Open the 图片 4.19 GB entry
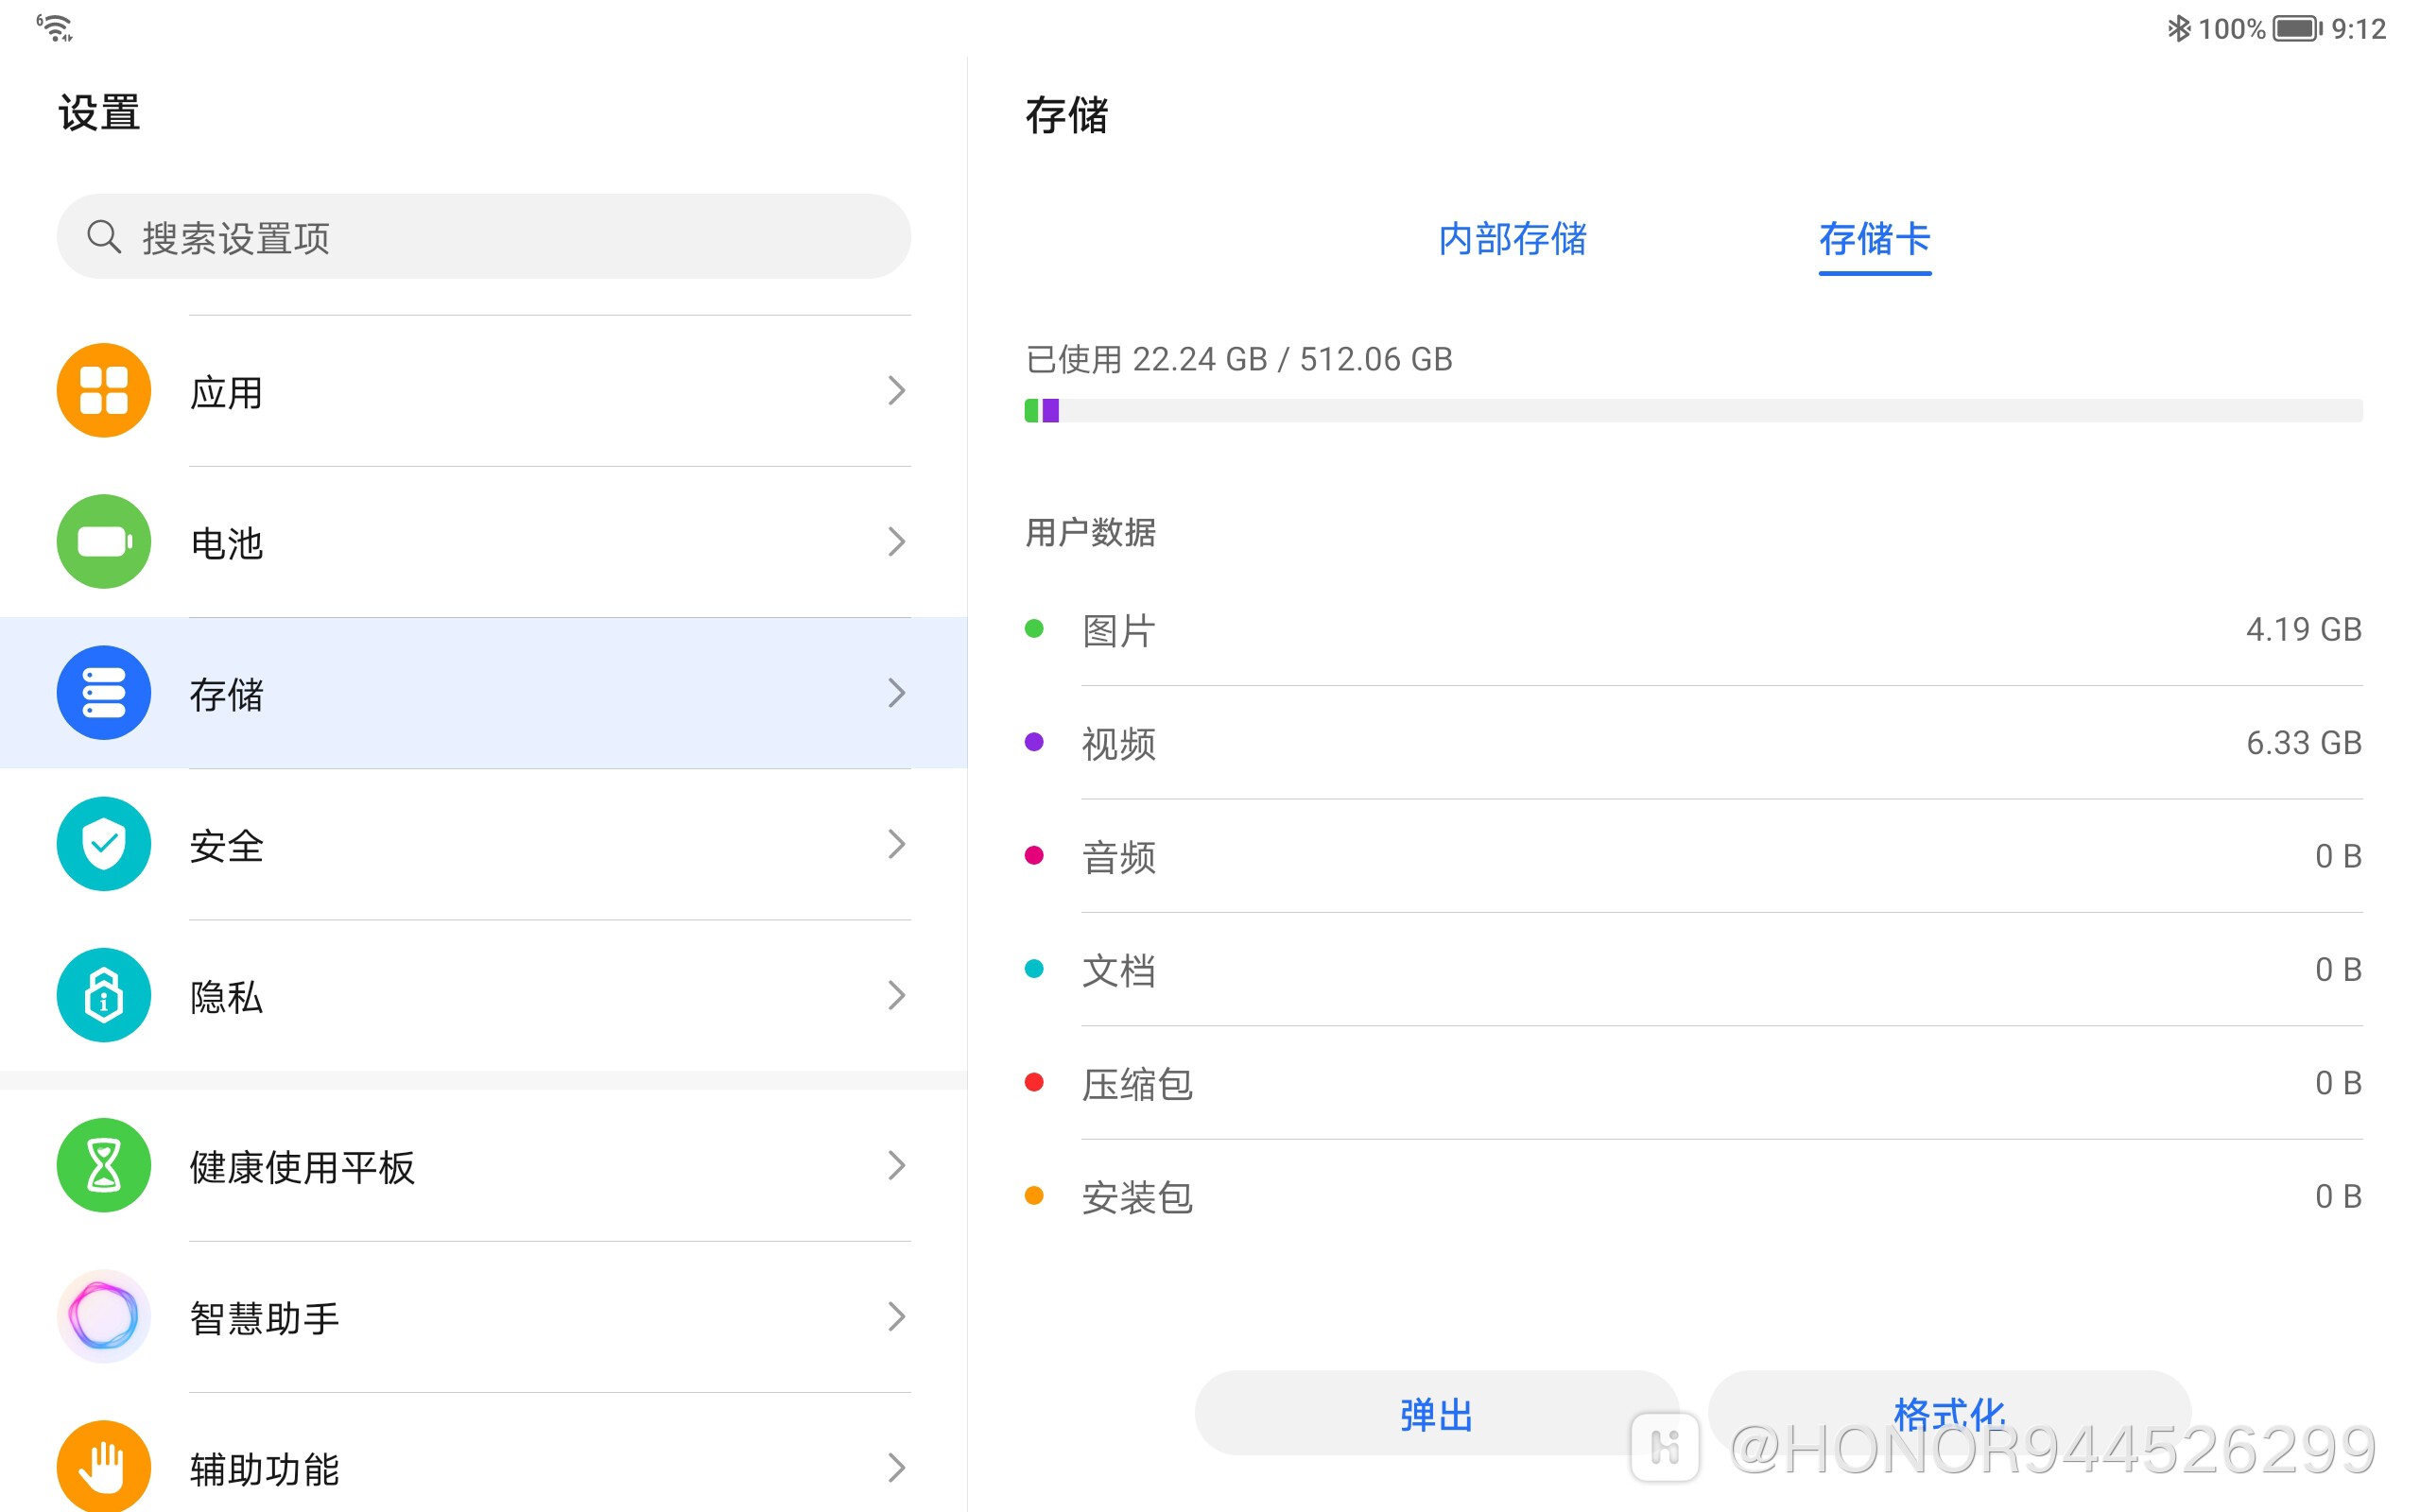Image resolution: width=2420 pixels, height=1512 pixels. pos(1694,630)
